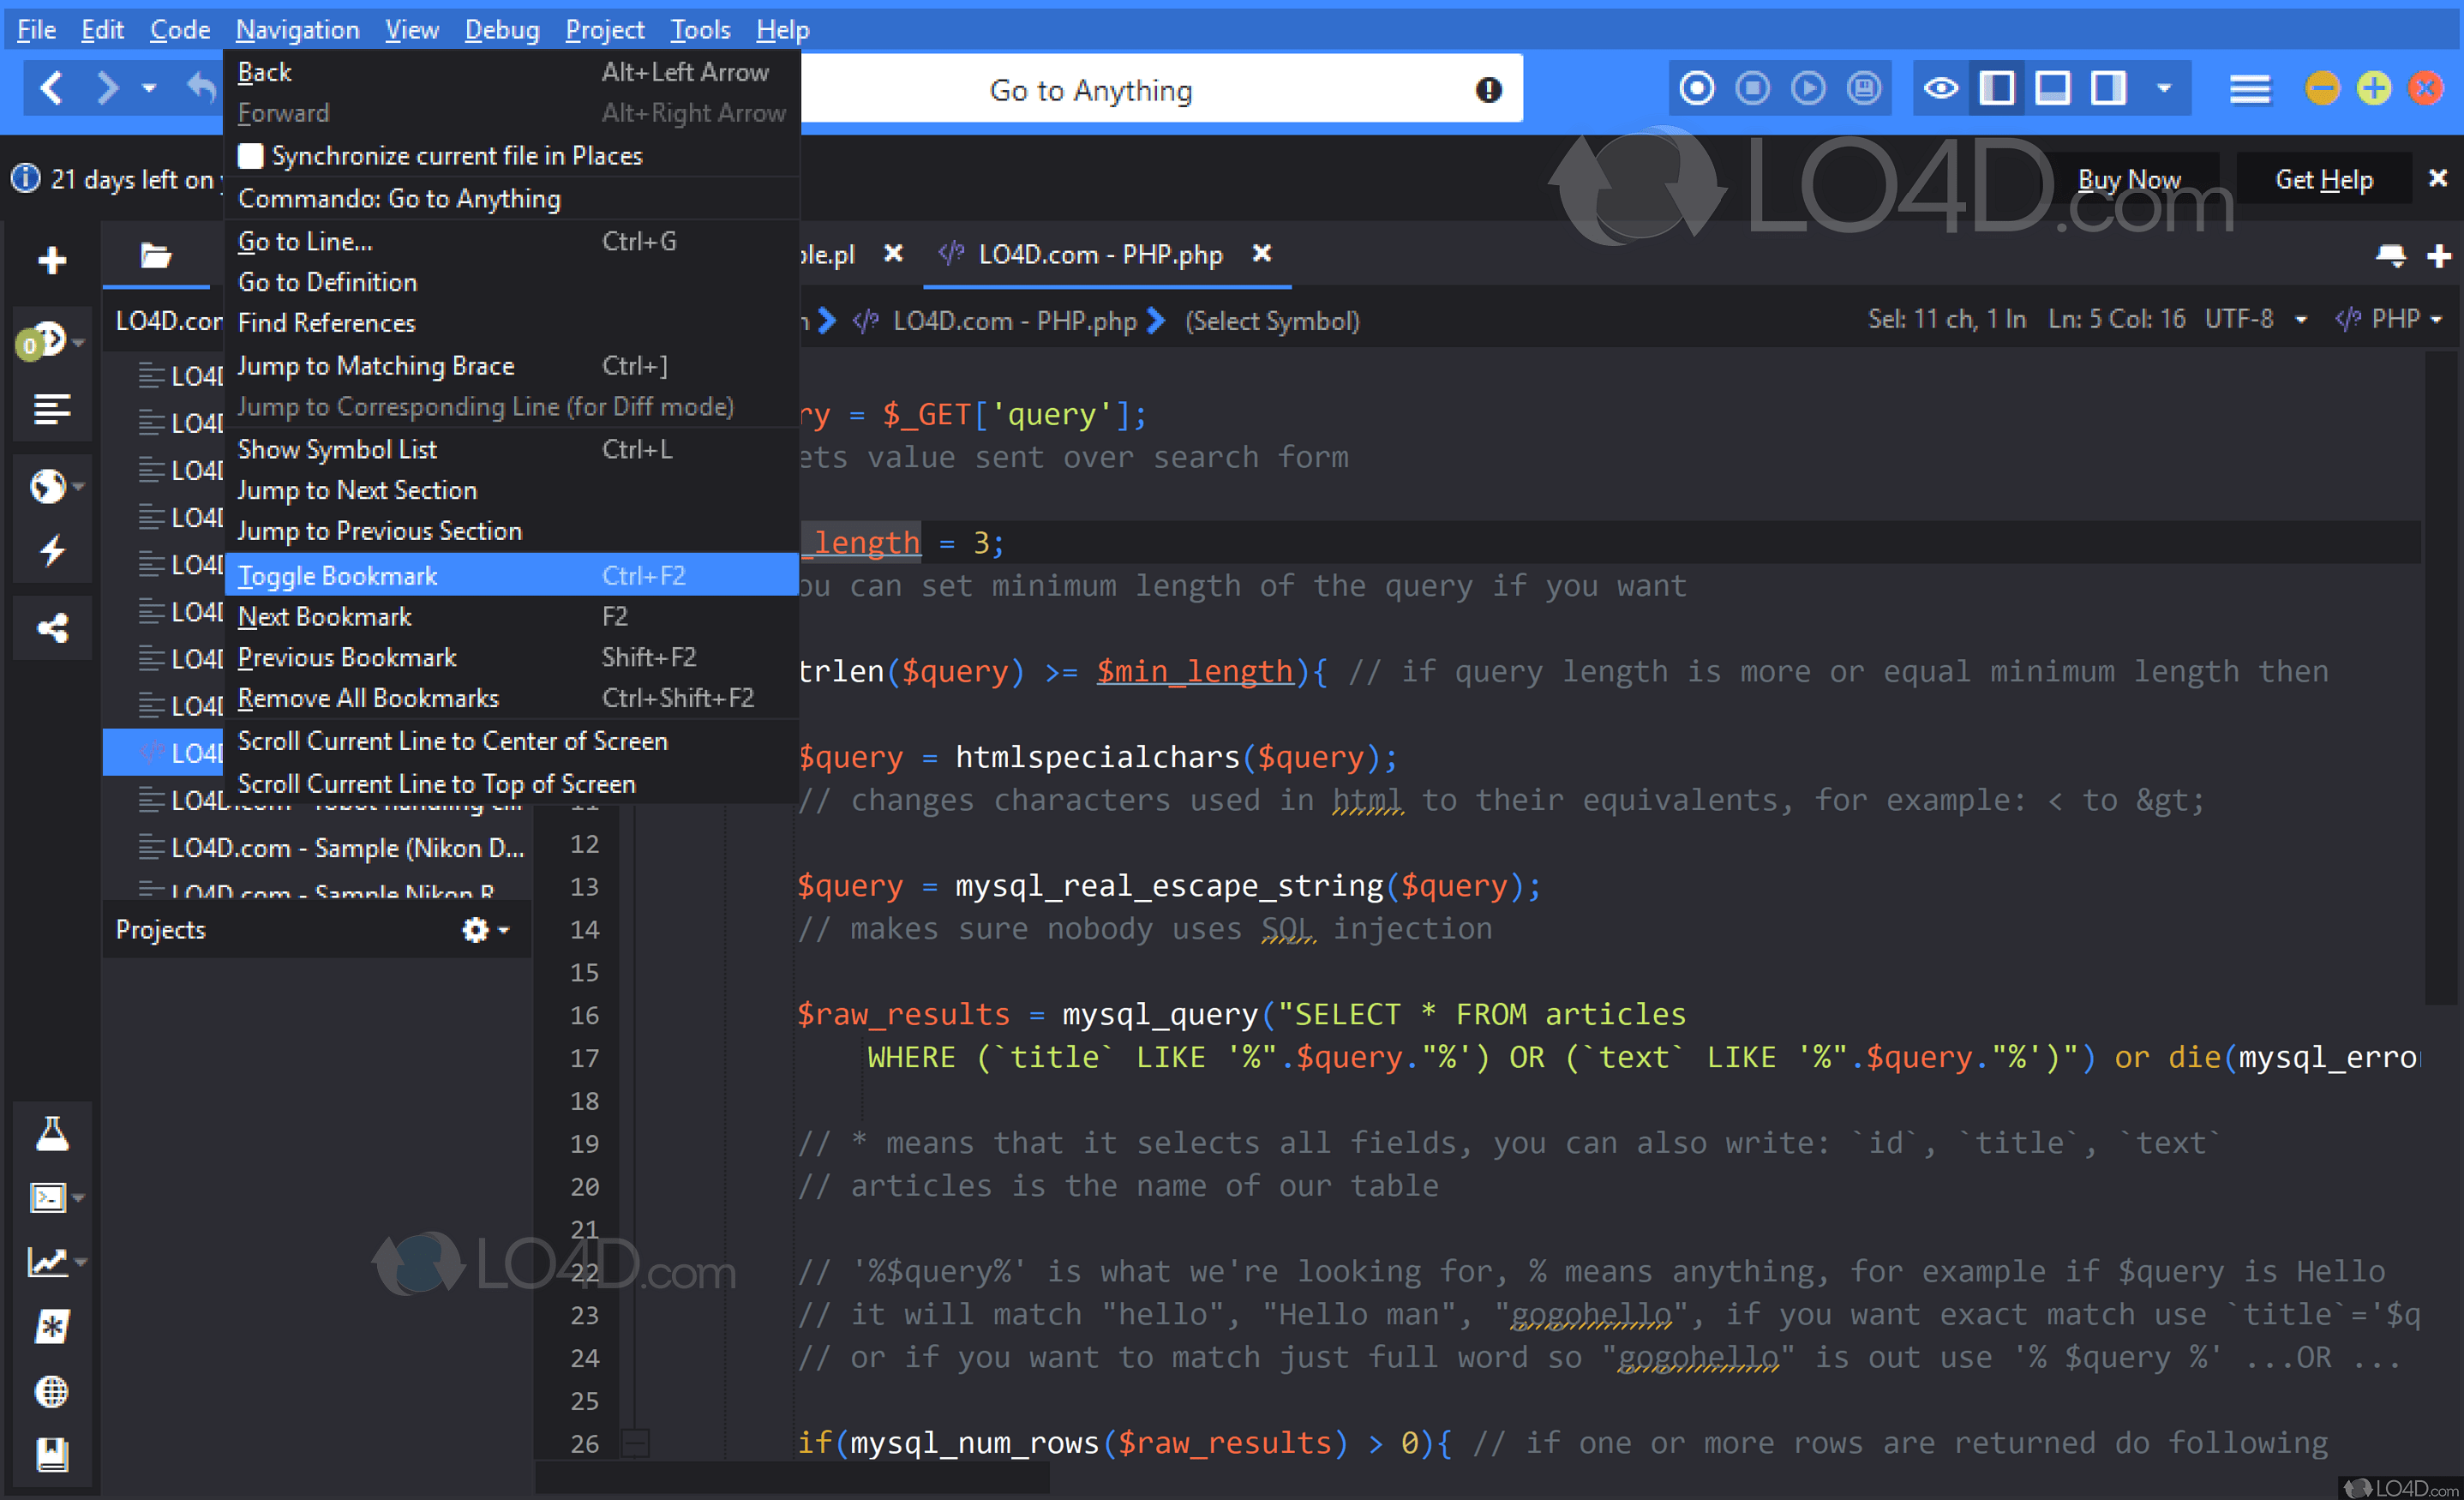Click the jump back arrow icon
The width and height of the screenshot is (2464, 1500).
201,89
